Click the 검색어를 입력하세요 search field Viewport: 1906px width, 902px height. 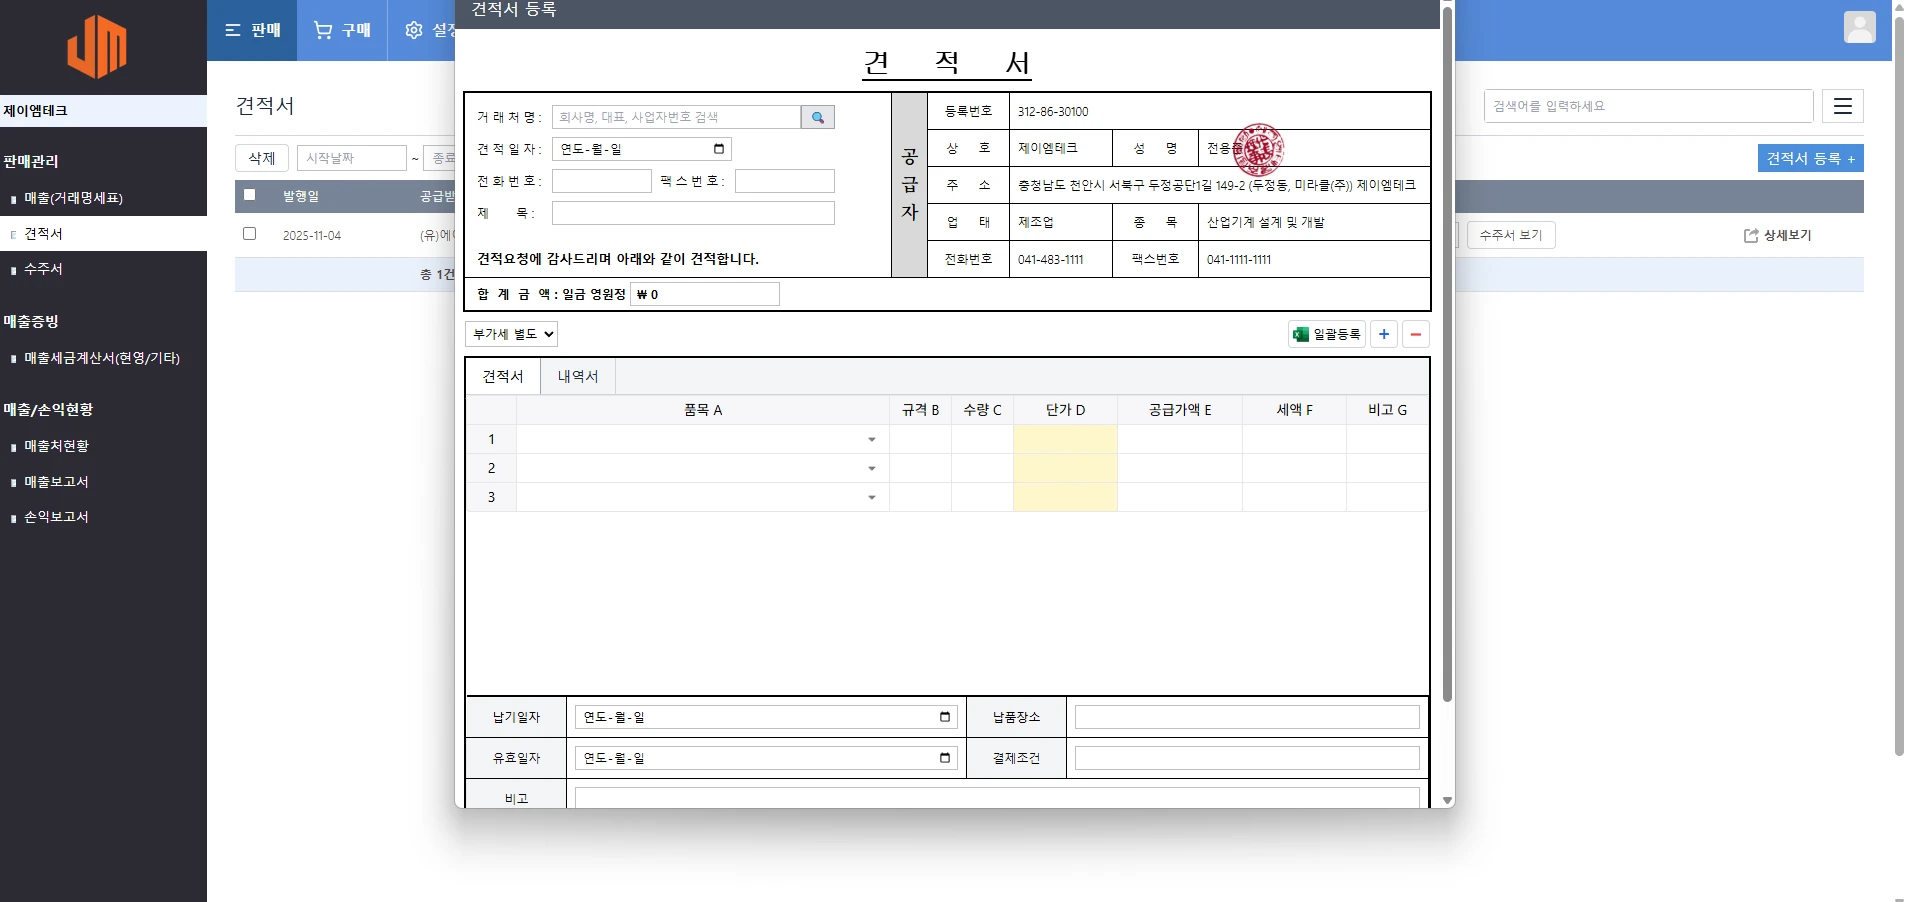tap(1646, 106)
